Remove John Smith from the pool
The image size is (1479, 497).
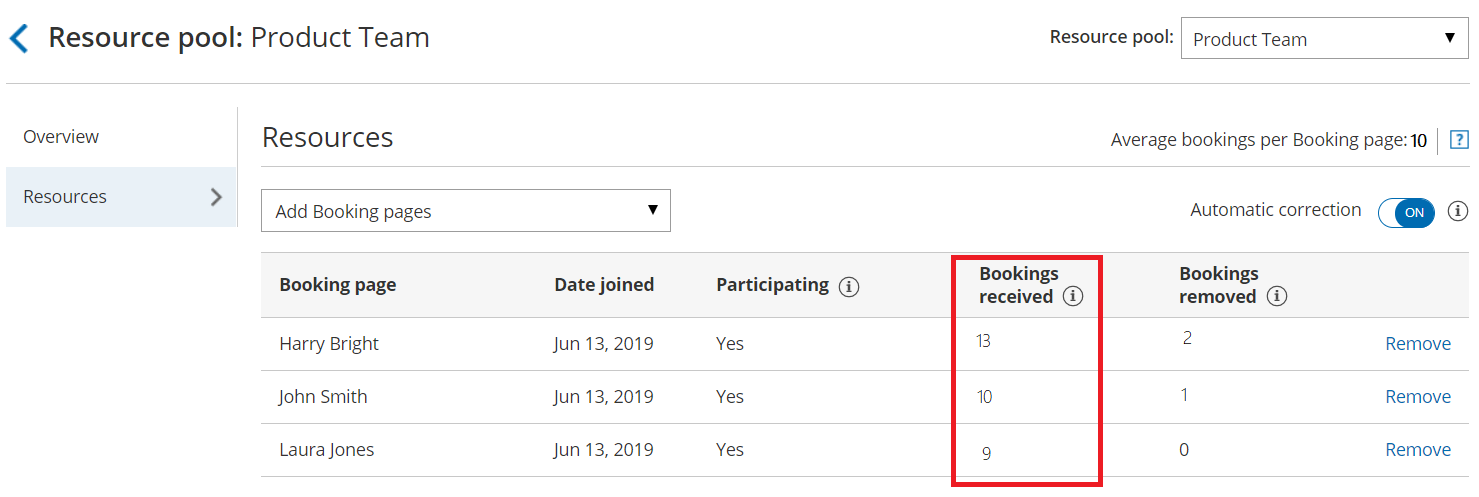click(1417, 397)
